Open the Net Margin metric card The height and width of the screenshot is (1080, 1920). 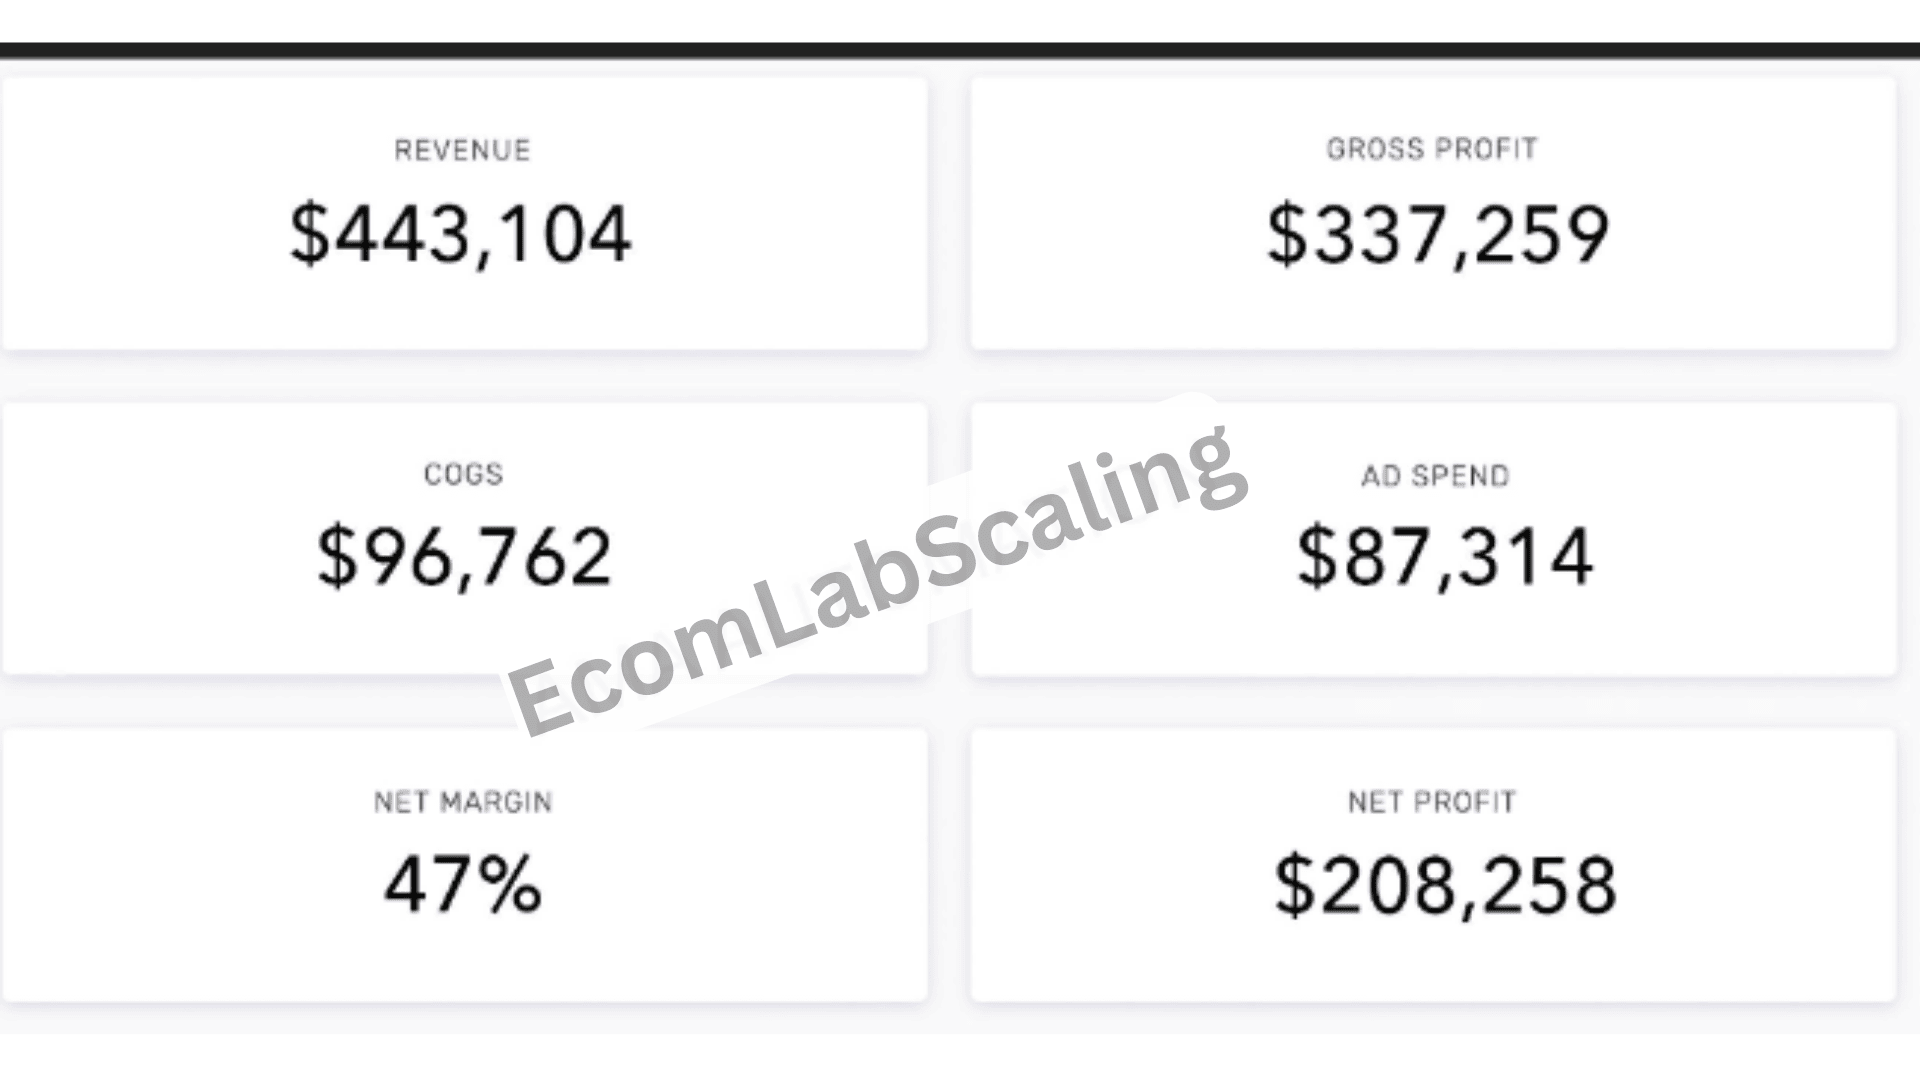point(464,865)
